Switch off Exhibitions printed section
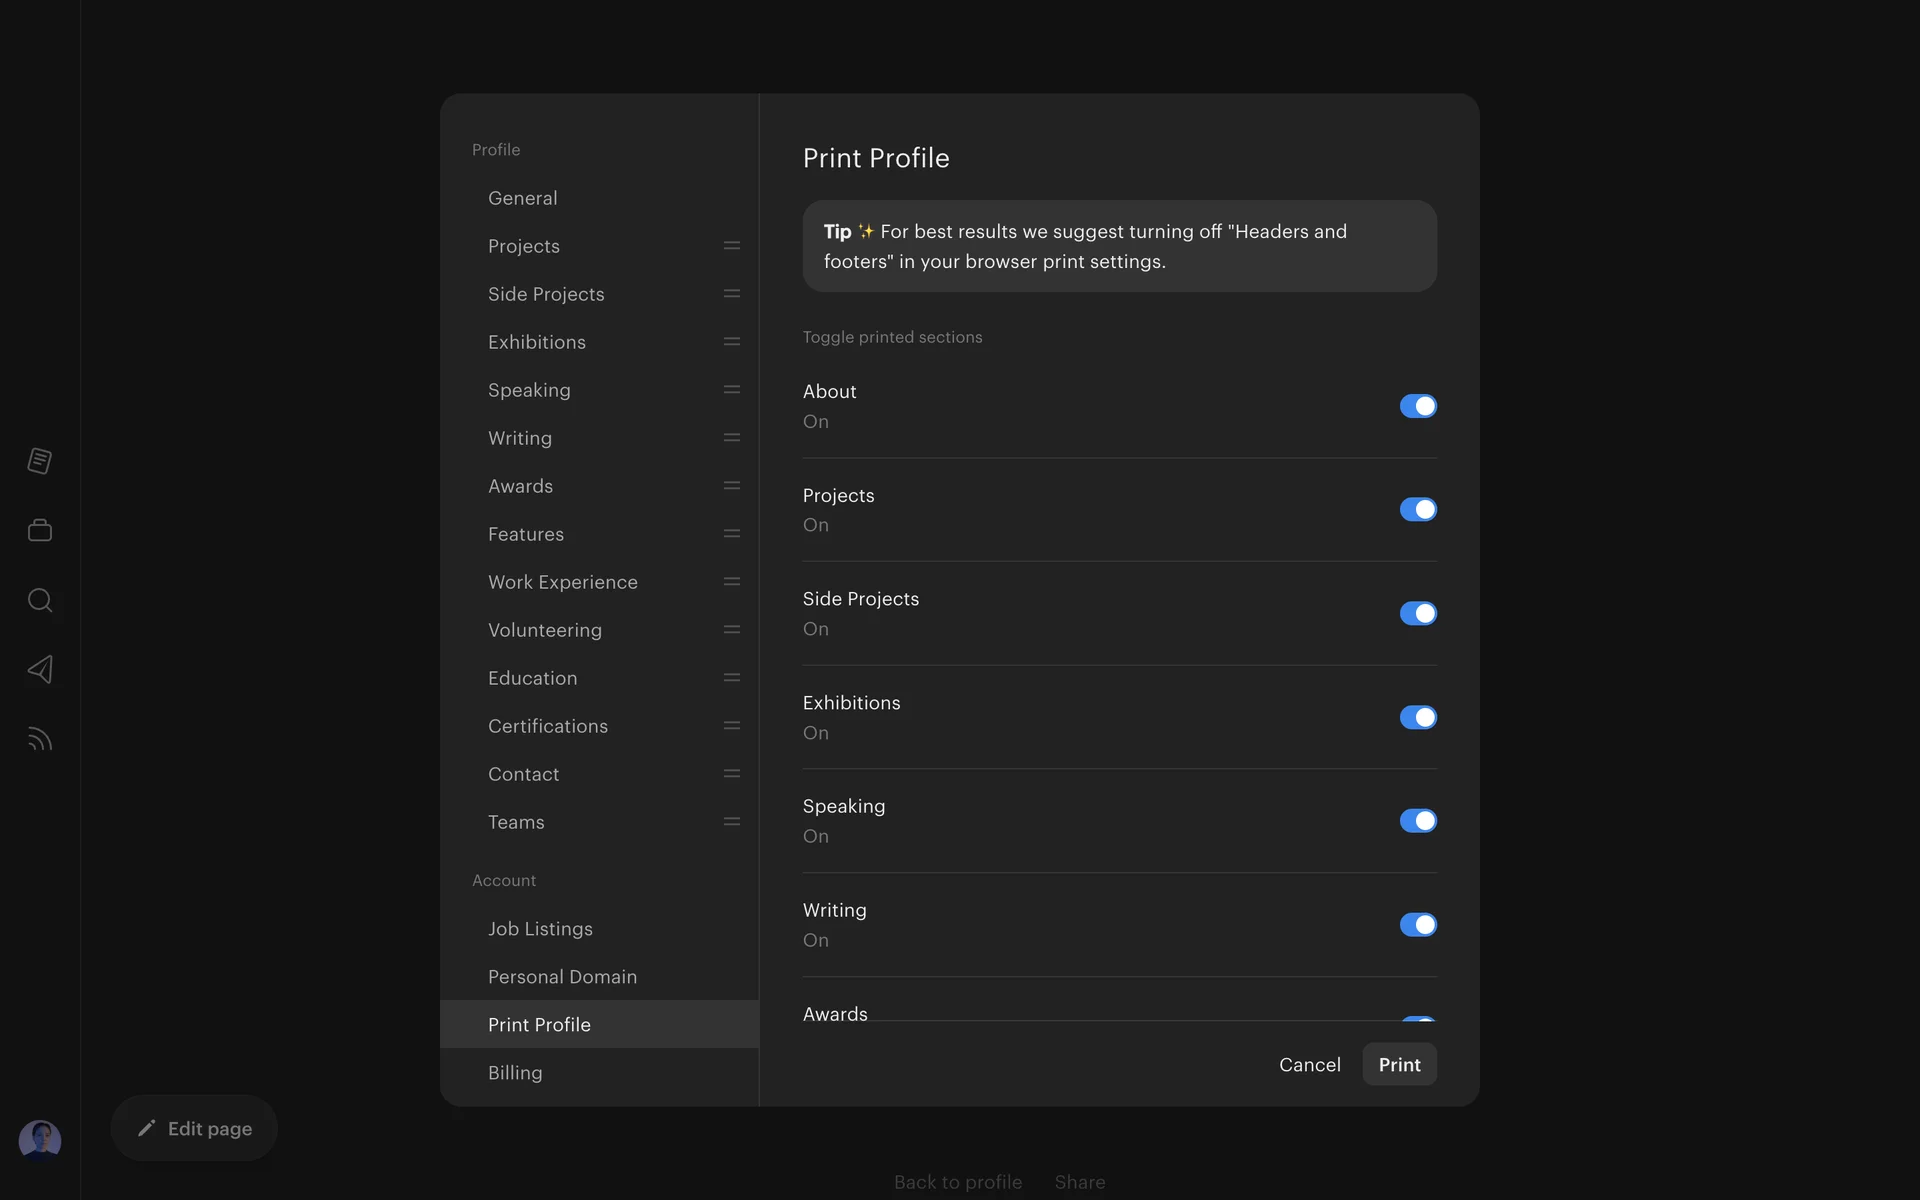Screen dimensions: 1920x1200 click(x=1417, y=717)
